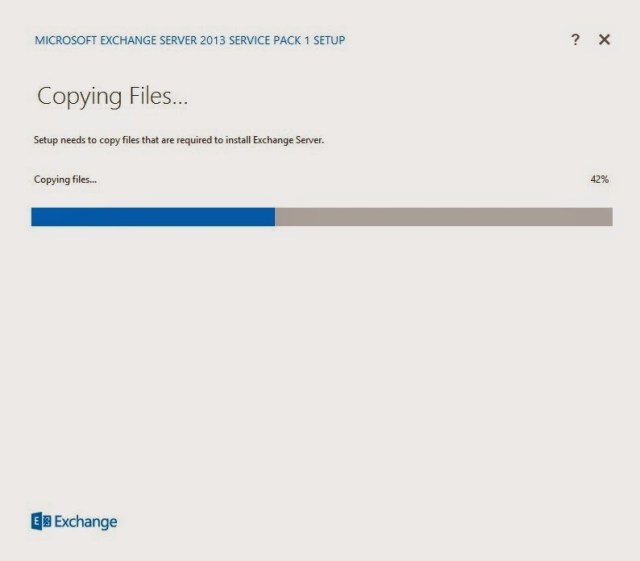Close the Exchange Server setup window
This screenshot has width=640, height=561.
point(604,39)
